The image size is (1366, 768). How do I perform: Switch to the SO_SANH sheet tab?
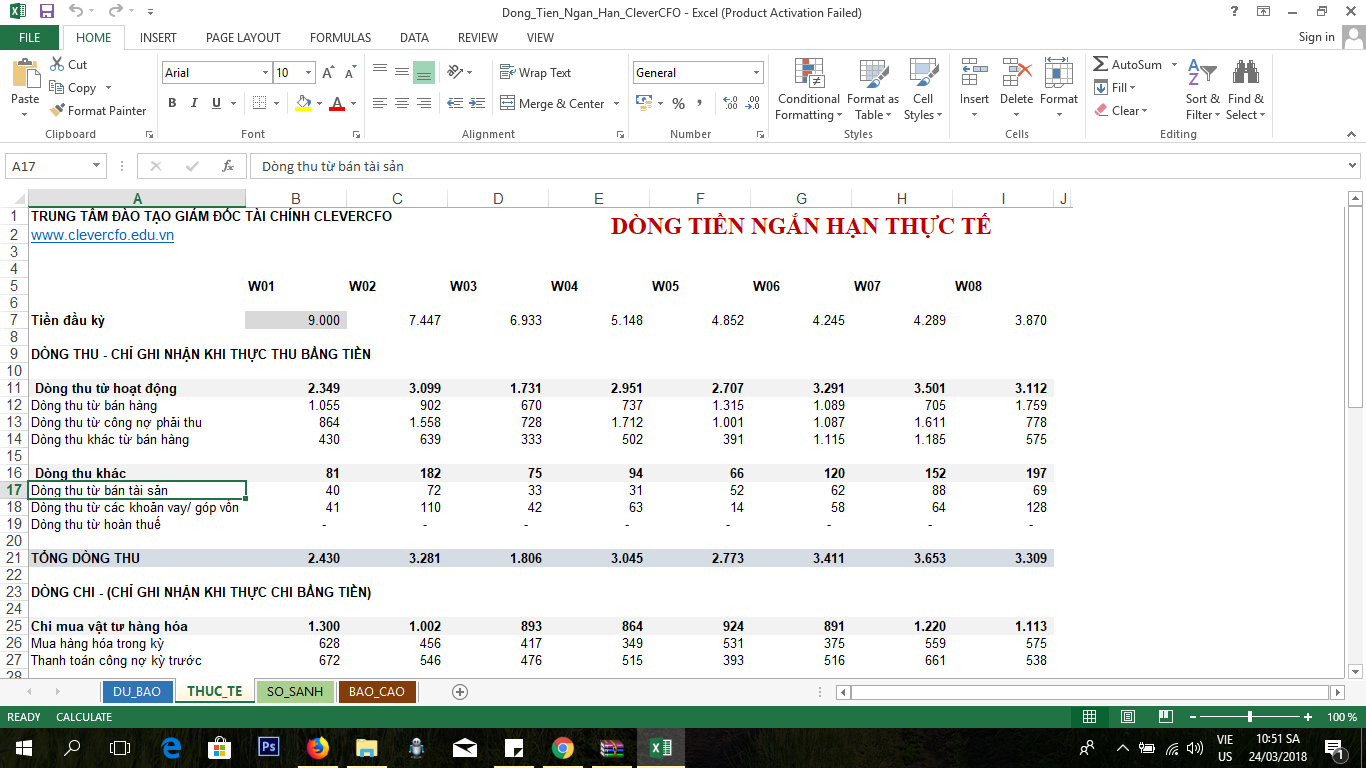tap(295, 691)
